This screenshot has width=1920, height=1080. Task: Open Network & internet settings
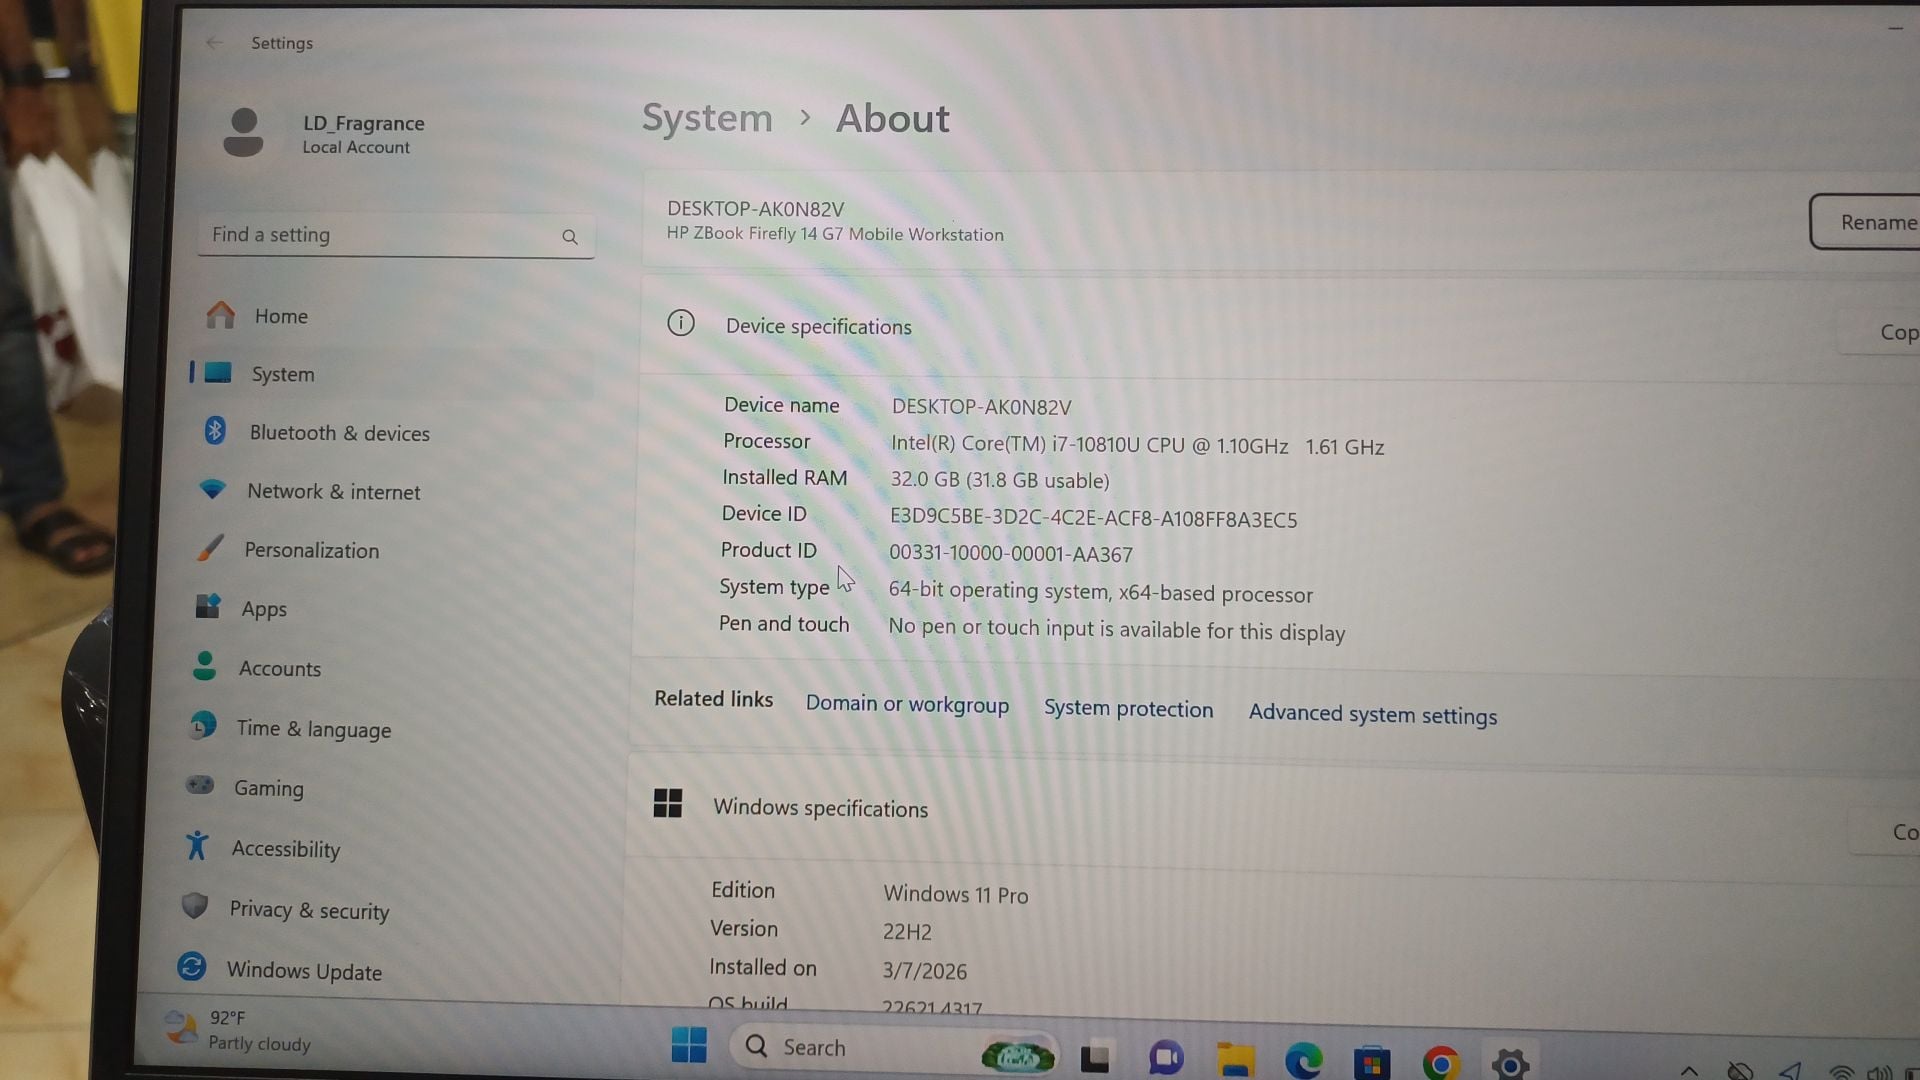click(390, 491)
